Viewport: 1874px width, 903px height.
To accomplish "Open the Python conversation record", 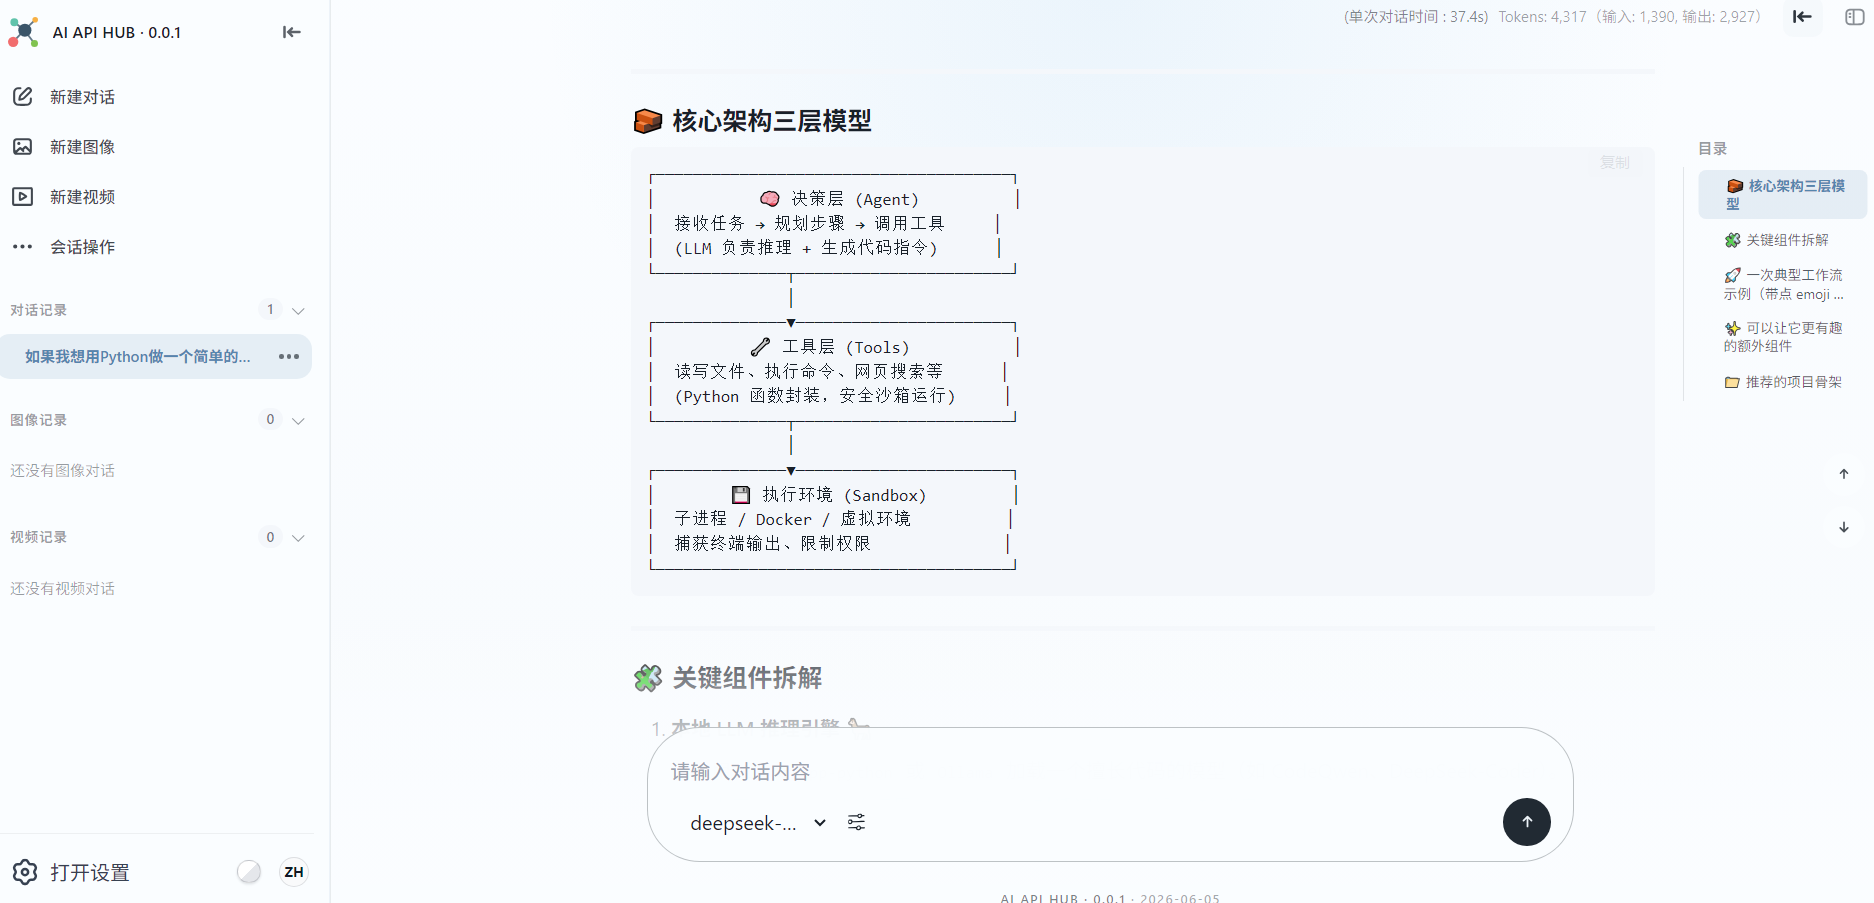I will 138,357.
